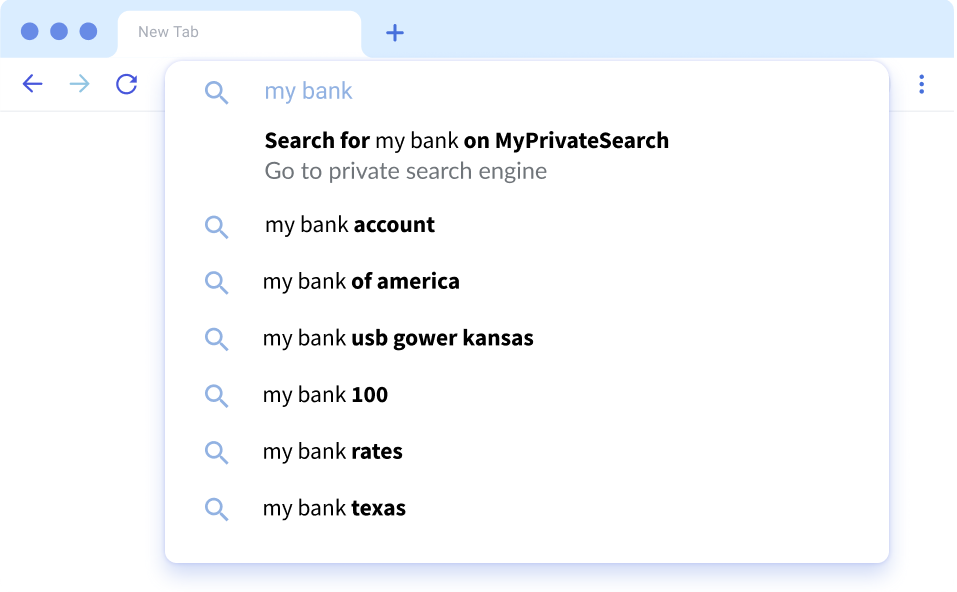Viewport: 957px width, 592px height.
Task: Open a new tab with the plus icon
Action: [x=395, y=33]
